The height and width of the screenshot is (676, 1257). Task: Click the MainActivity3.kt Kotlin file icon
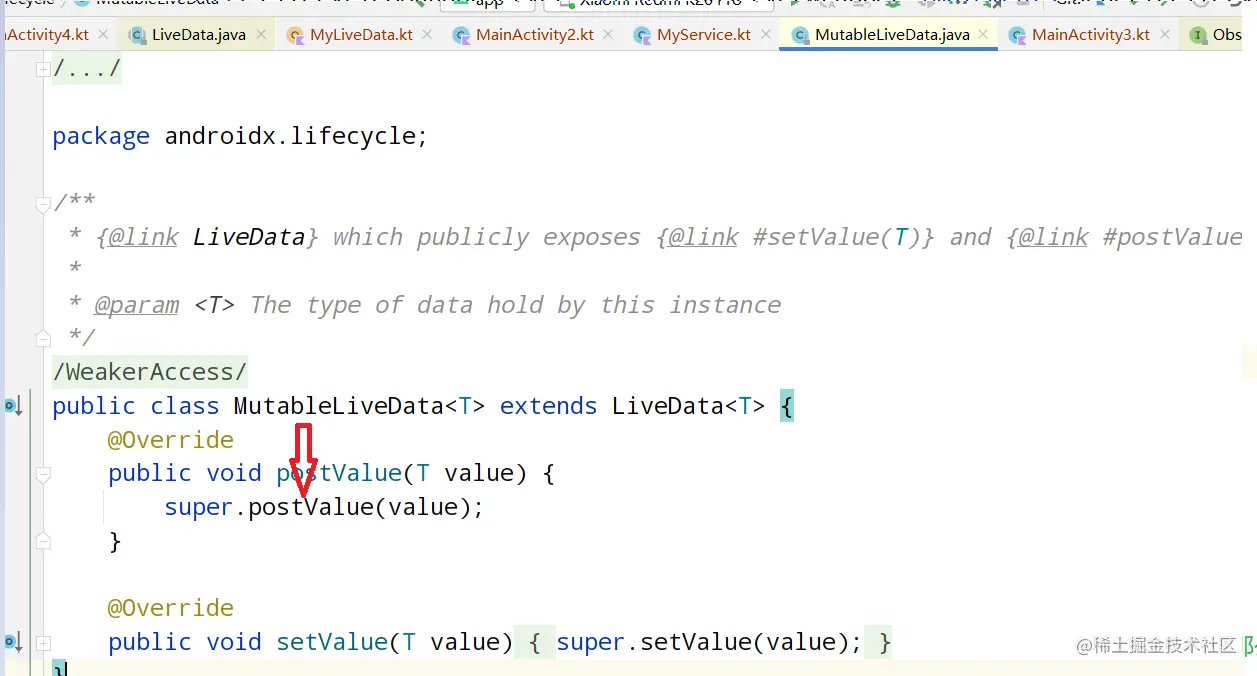click(1017, 35)
